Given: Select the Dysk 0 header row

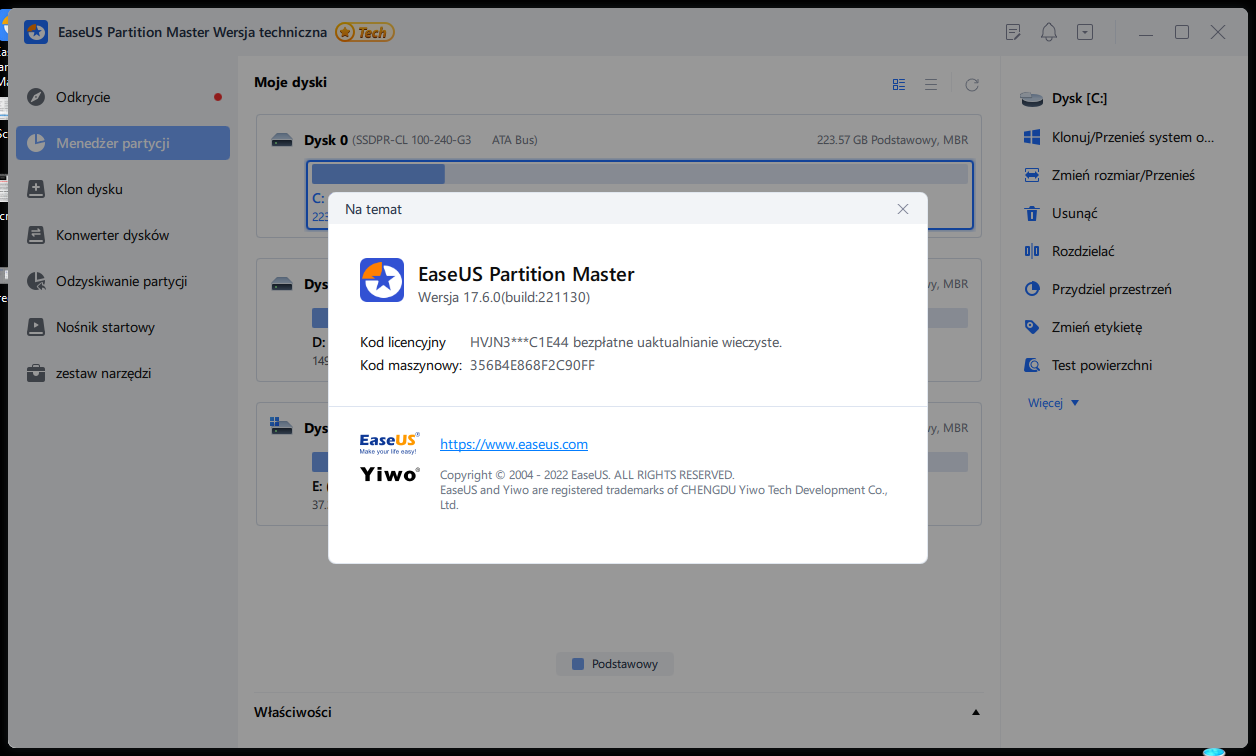Looking at the screenshot, I should (619, 140).
